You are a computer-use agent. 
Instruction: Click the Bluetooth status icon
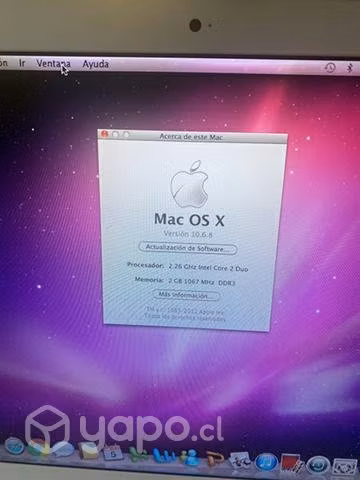coord(350,68)
